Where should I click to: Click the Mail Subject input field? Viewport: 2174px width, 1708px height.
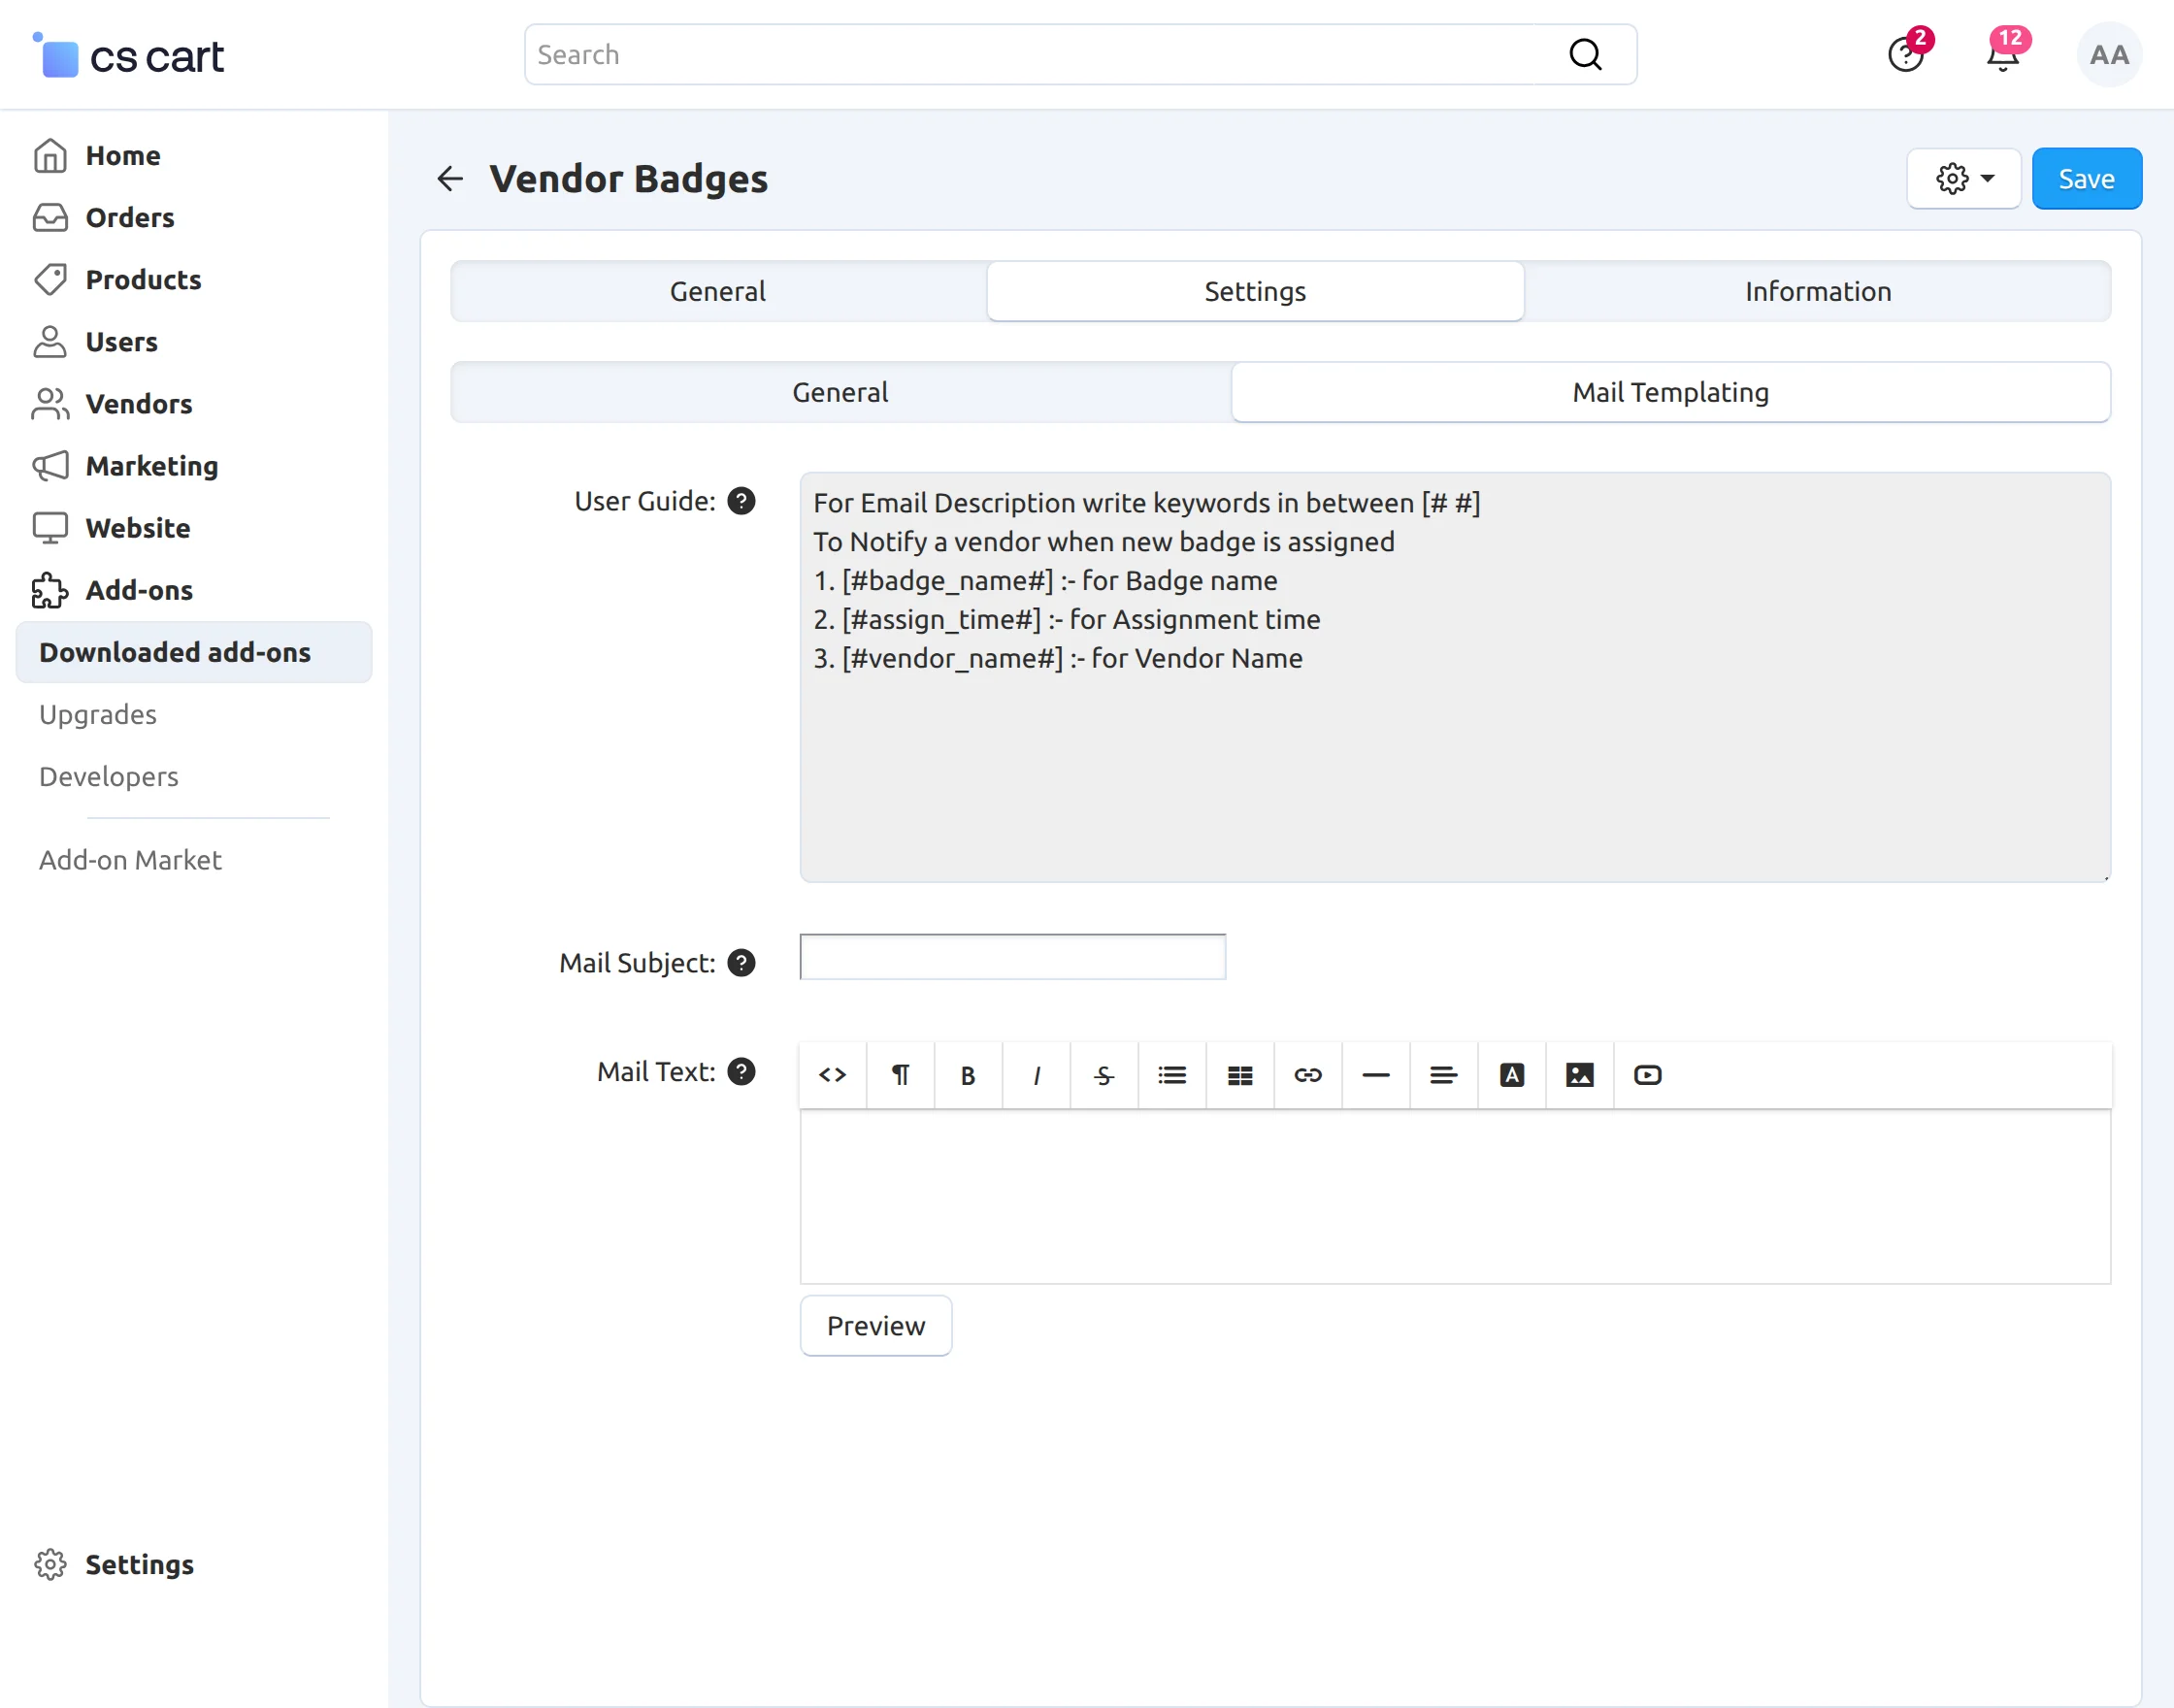[x=1012, y=957]
